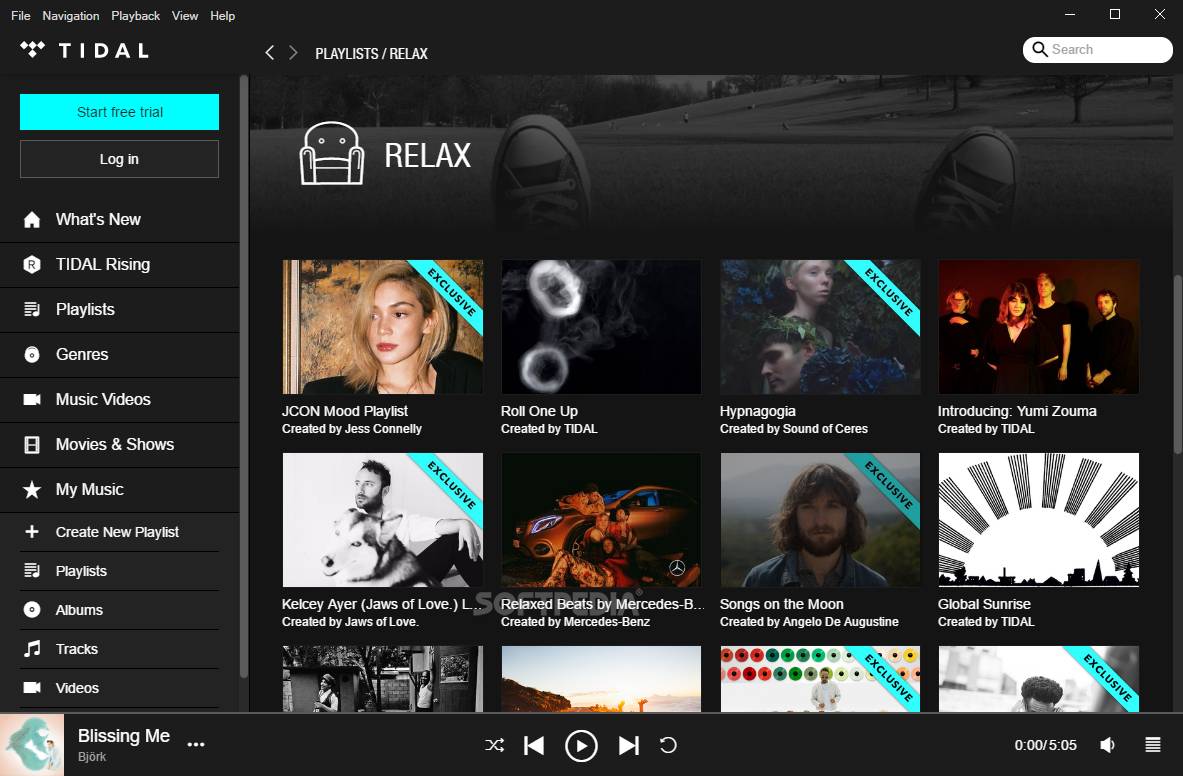Screen dimensions: 1183x776
Task: Open more options for Blissing Me
Action: click(196, 744)
